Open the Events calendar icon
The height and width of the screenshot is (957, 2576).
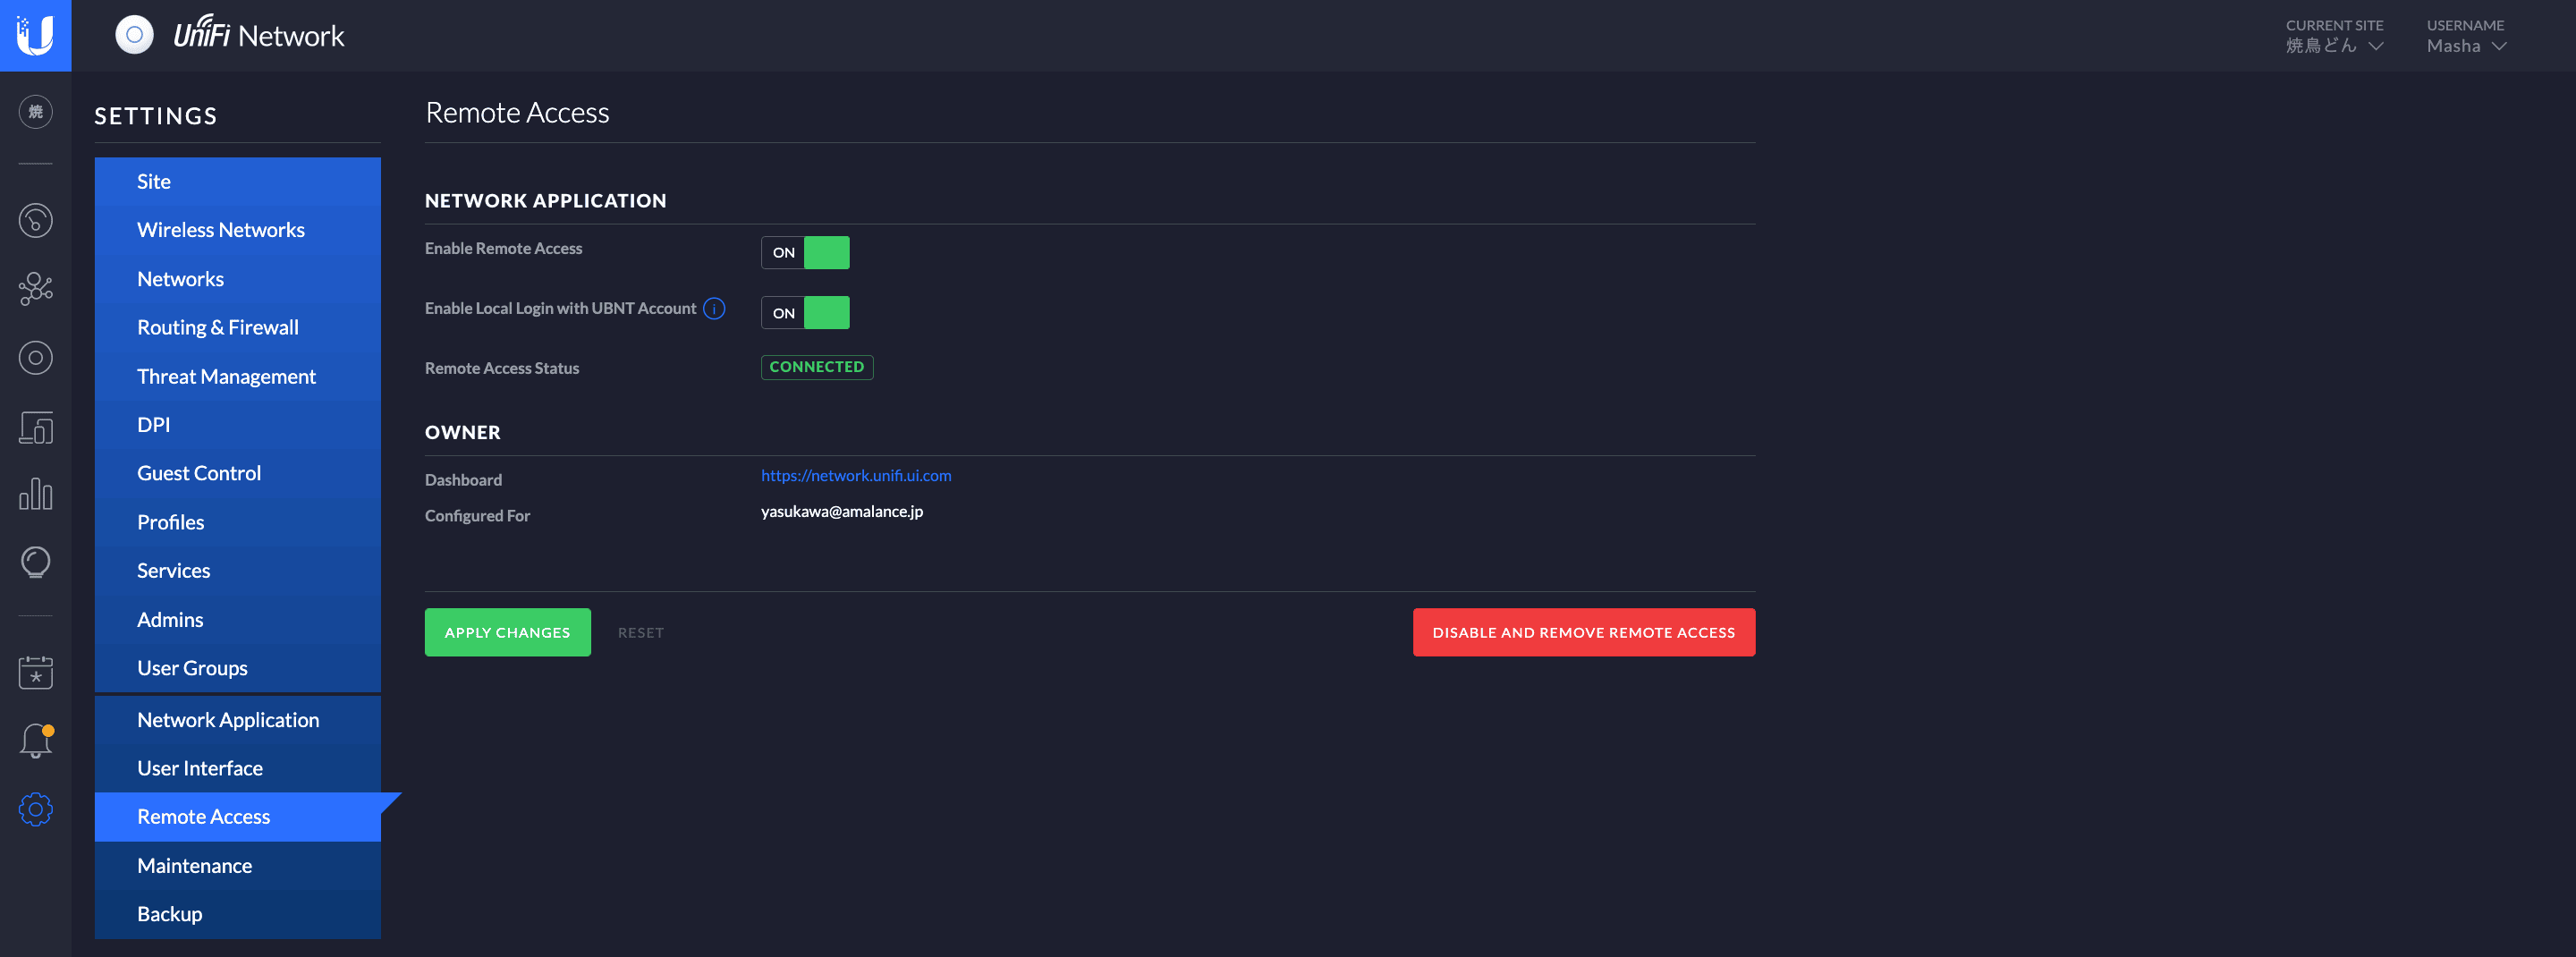pyautogui.click(x=36, y=672)
